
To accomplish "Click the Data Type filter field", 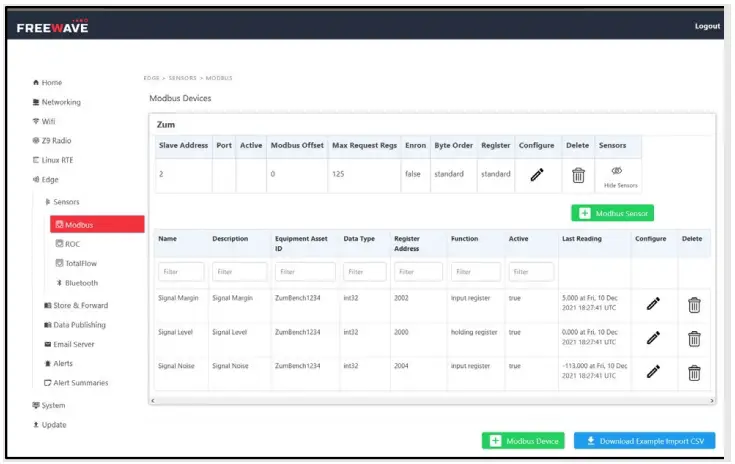I will (365, 272).
